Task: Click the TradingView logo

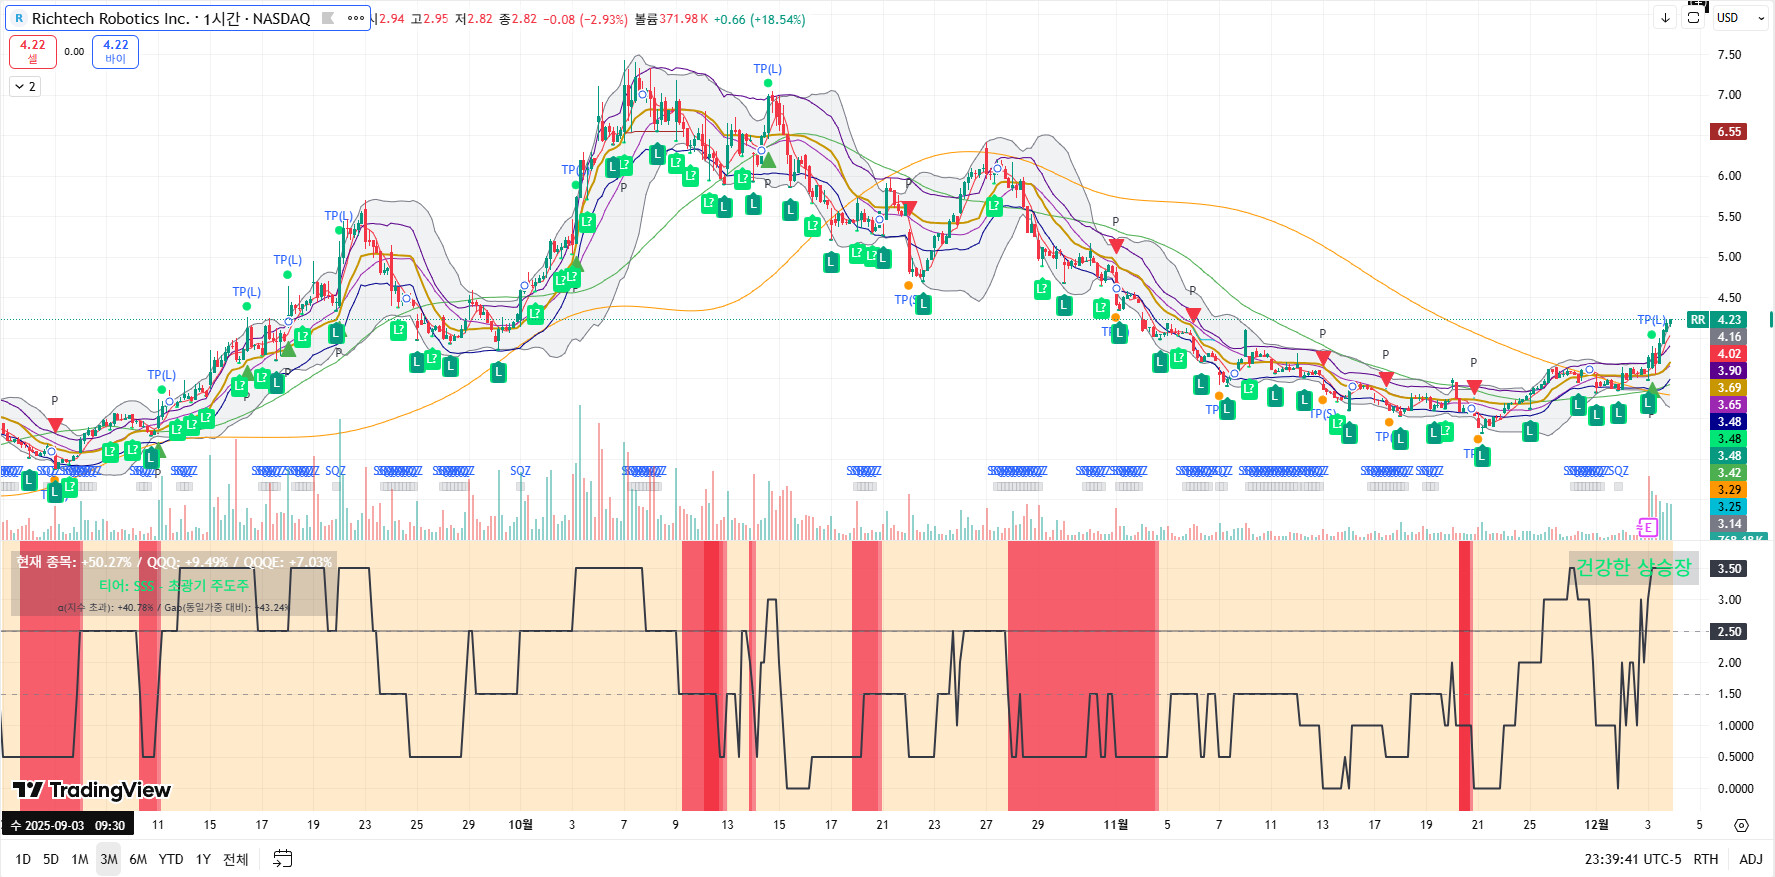Action: point(92,790)
